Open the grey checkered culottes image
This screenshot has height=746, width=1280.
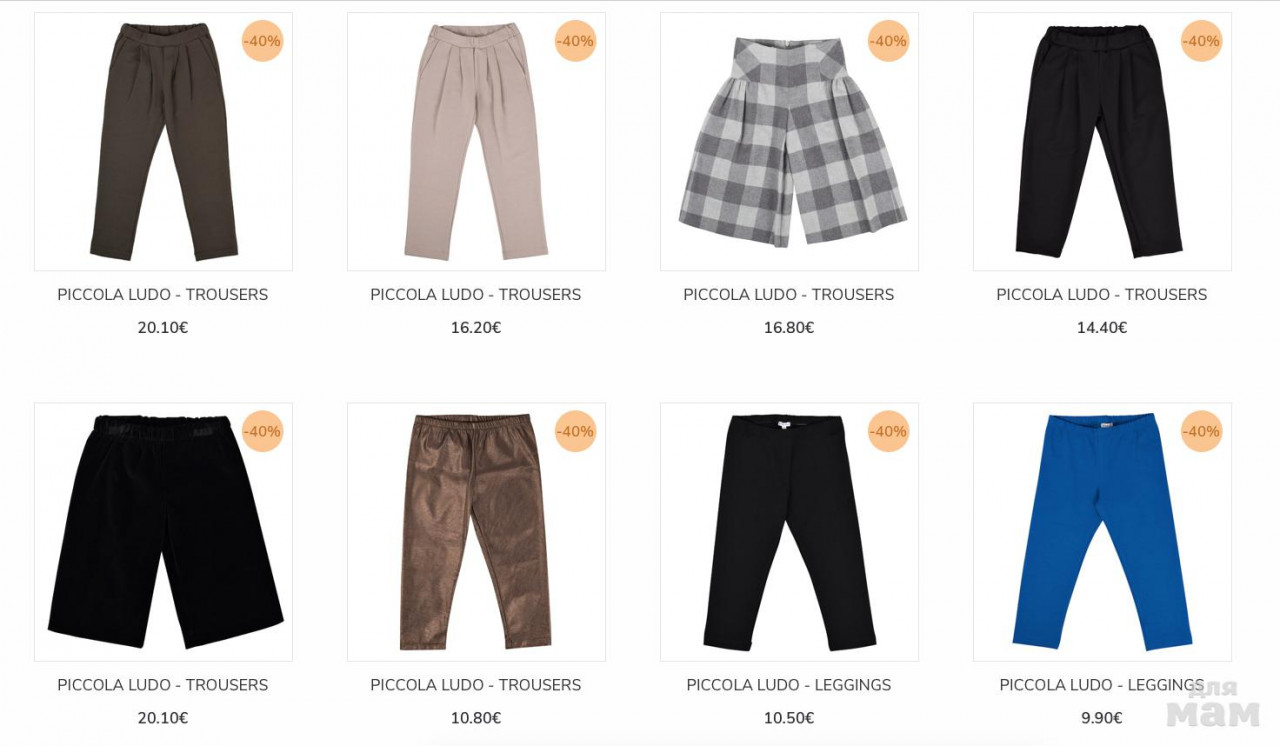coord(789,141)
